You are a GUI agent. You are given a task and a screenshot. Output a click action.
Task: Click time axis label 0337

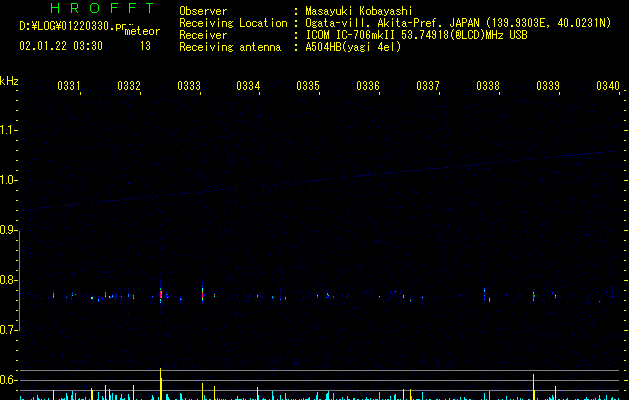point(428,86)
